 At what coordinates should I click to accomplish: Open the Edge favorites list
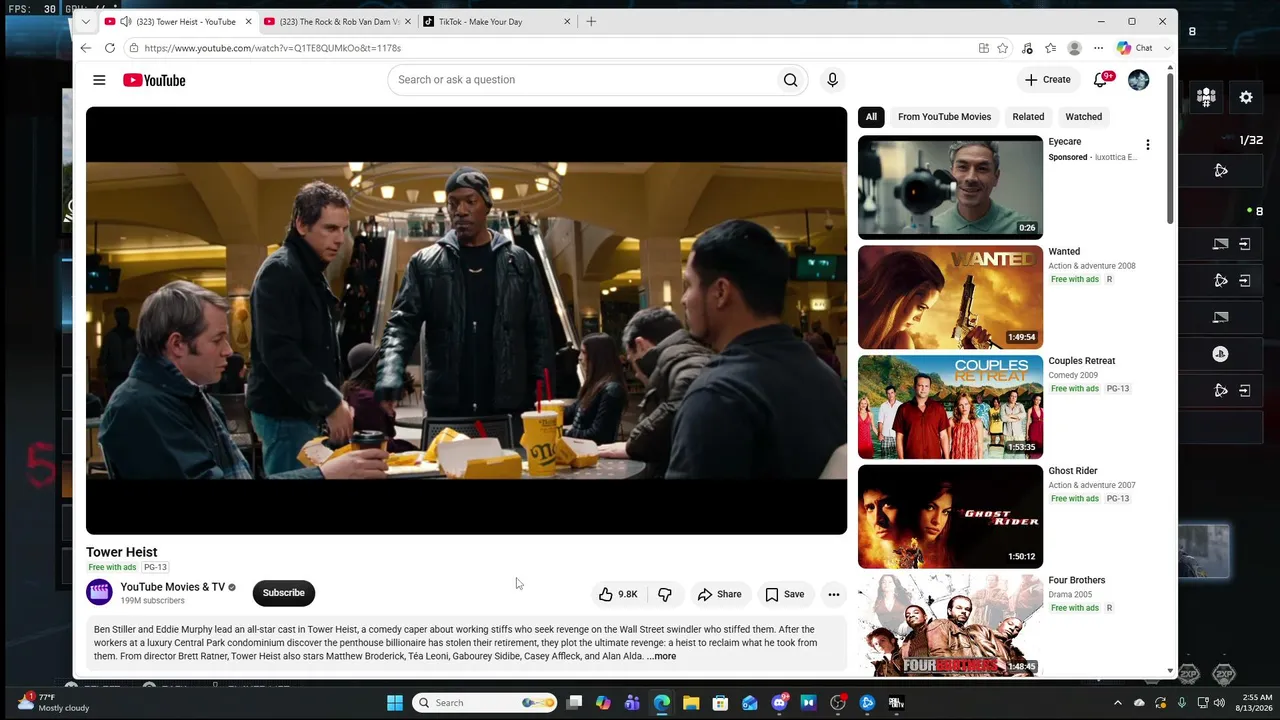coord(1050,48)
